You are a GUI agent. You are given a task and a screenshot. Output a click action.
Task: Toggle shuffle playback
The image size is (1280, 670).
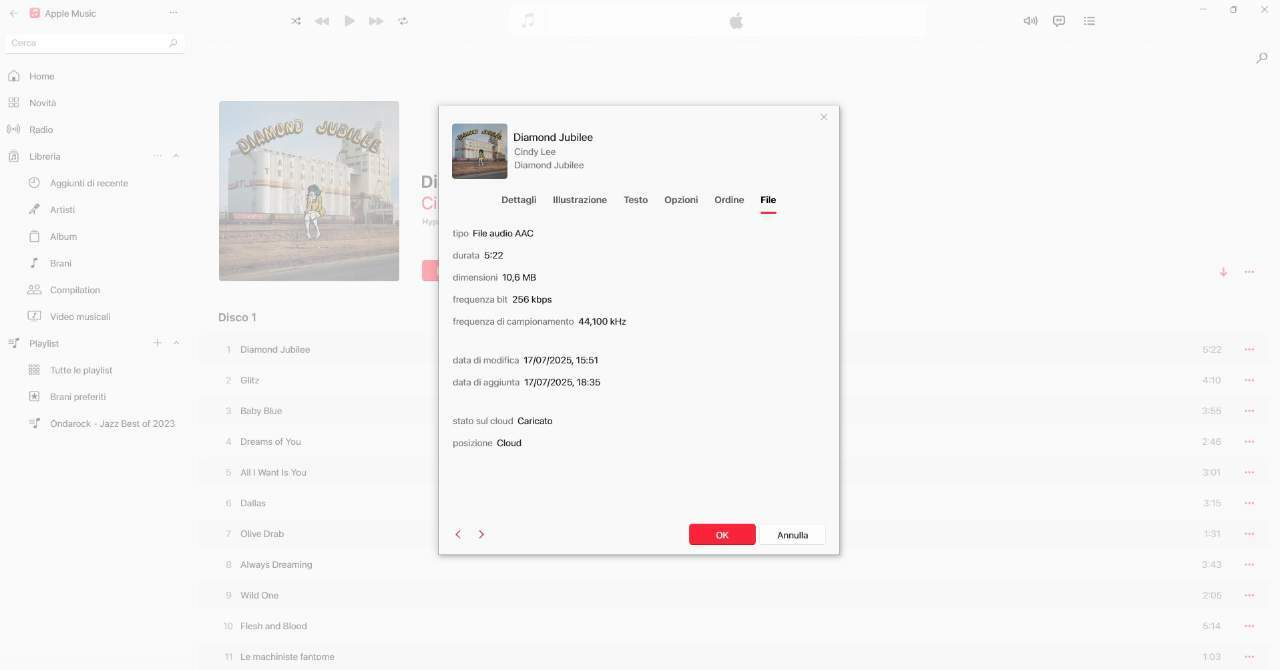pos(296,21)
